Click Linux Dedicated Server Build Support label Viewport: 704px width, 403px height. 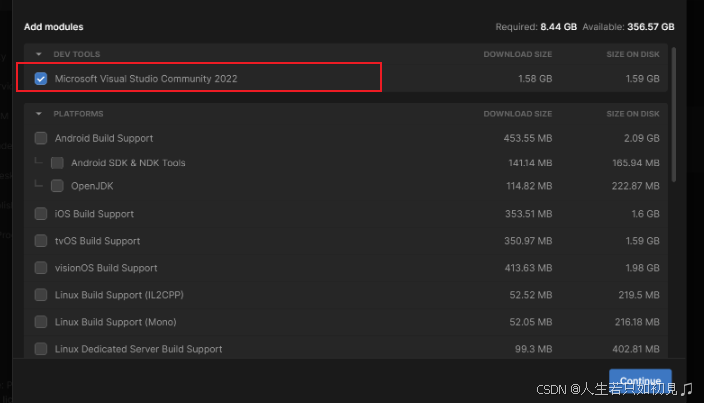click(138, 349)
